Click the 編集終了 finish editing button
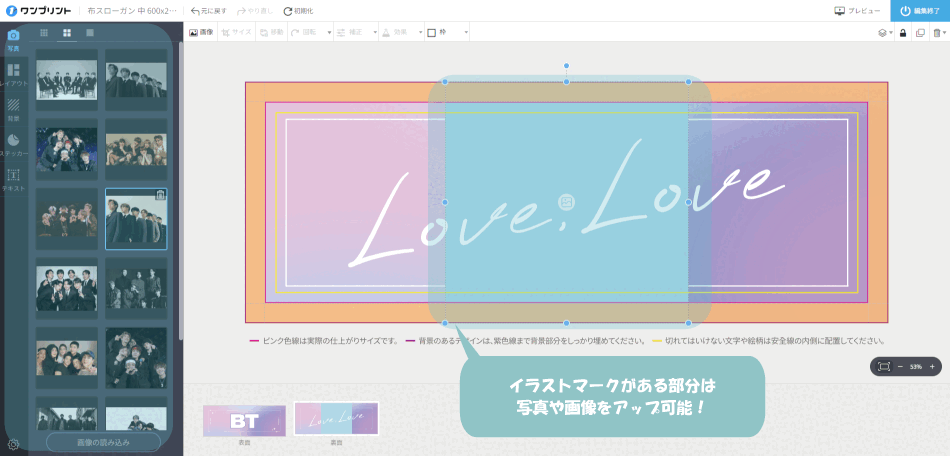This screenshot has height=456, width=950. (x=919, y=11)
